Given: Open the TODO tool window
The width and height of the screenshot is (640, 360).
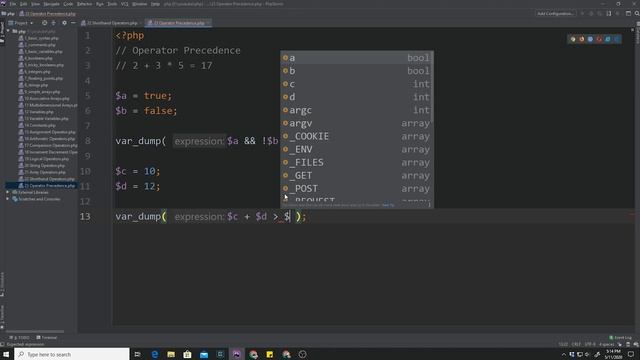Looking at the screenshot, I should (19, 338).
